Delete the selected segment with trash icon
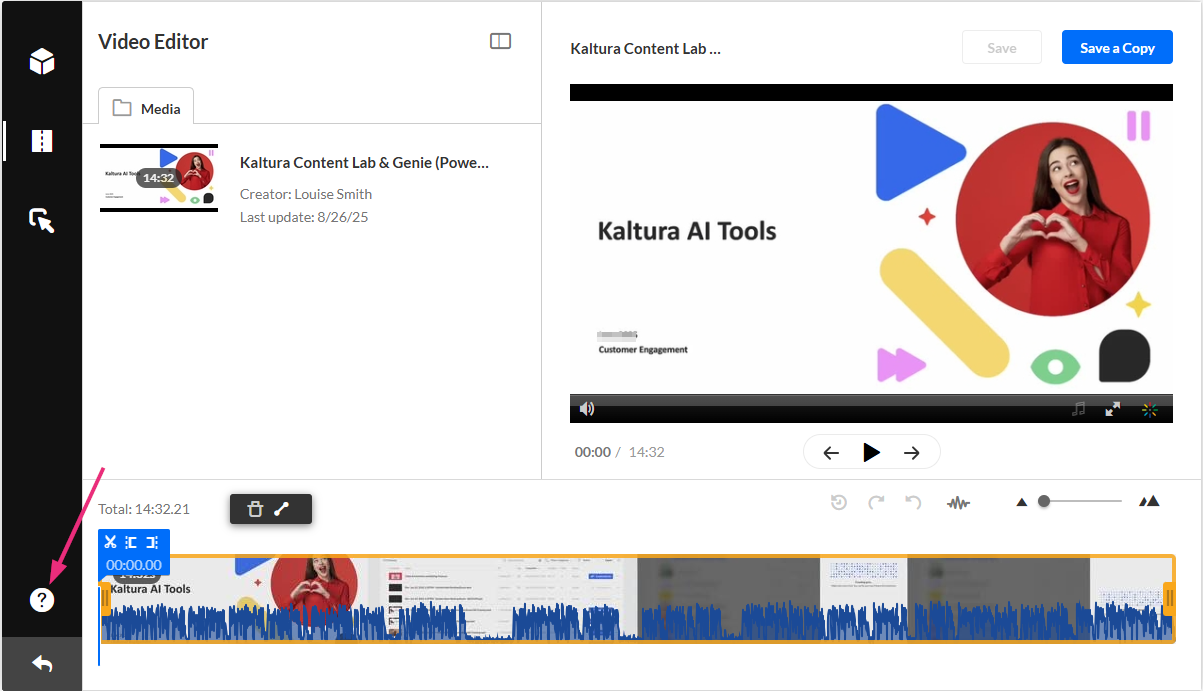This screenshot has width=1203, height=691. pyautogui.click(x=255, y=509)
